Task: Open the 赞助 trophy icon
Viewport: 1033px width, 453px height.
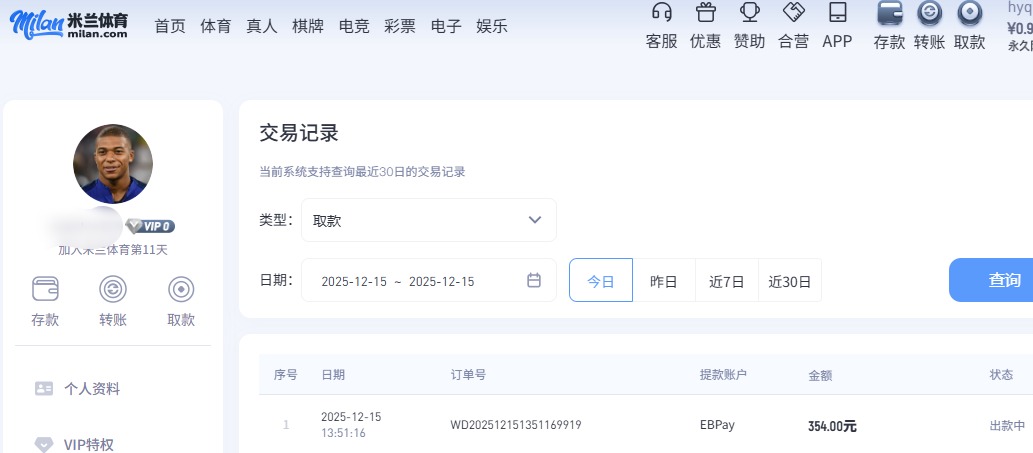Action: coord(749,11)
